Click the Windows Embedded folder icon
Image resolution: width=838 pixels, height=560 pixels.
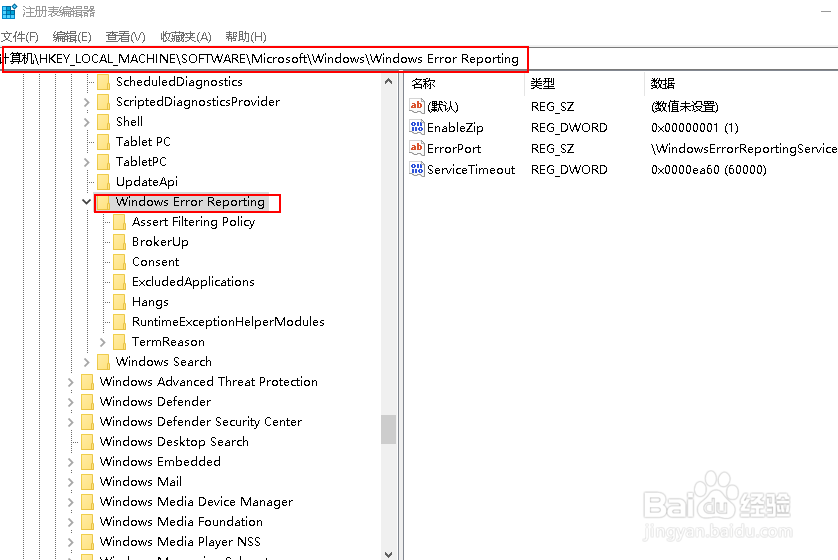tap(87, 462)
